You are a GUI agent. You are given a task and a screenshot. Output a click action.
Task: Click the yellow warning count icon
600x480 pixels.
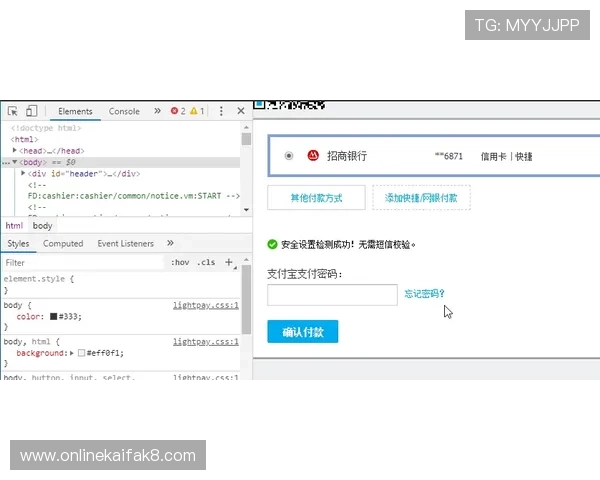(x=194, y=111)
